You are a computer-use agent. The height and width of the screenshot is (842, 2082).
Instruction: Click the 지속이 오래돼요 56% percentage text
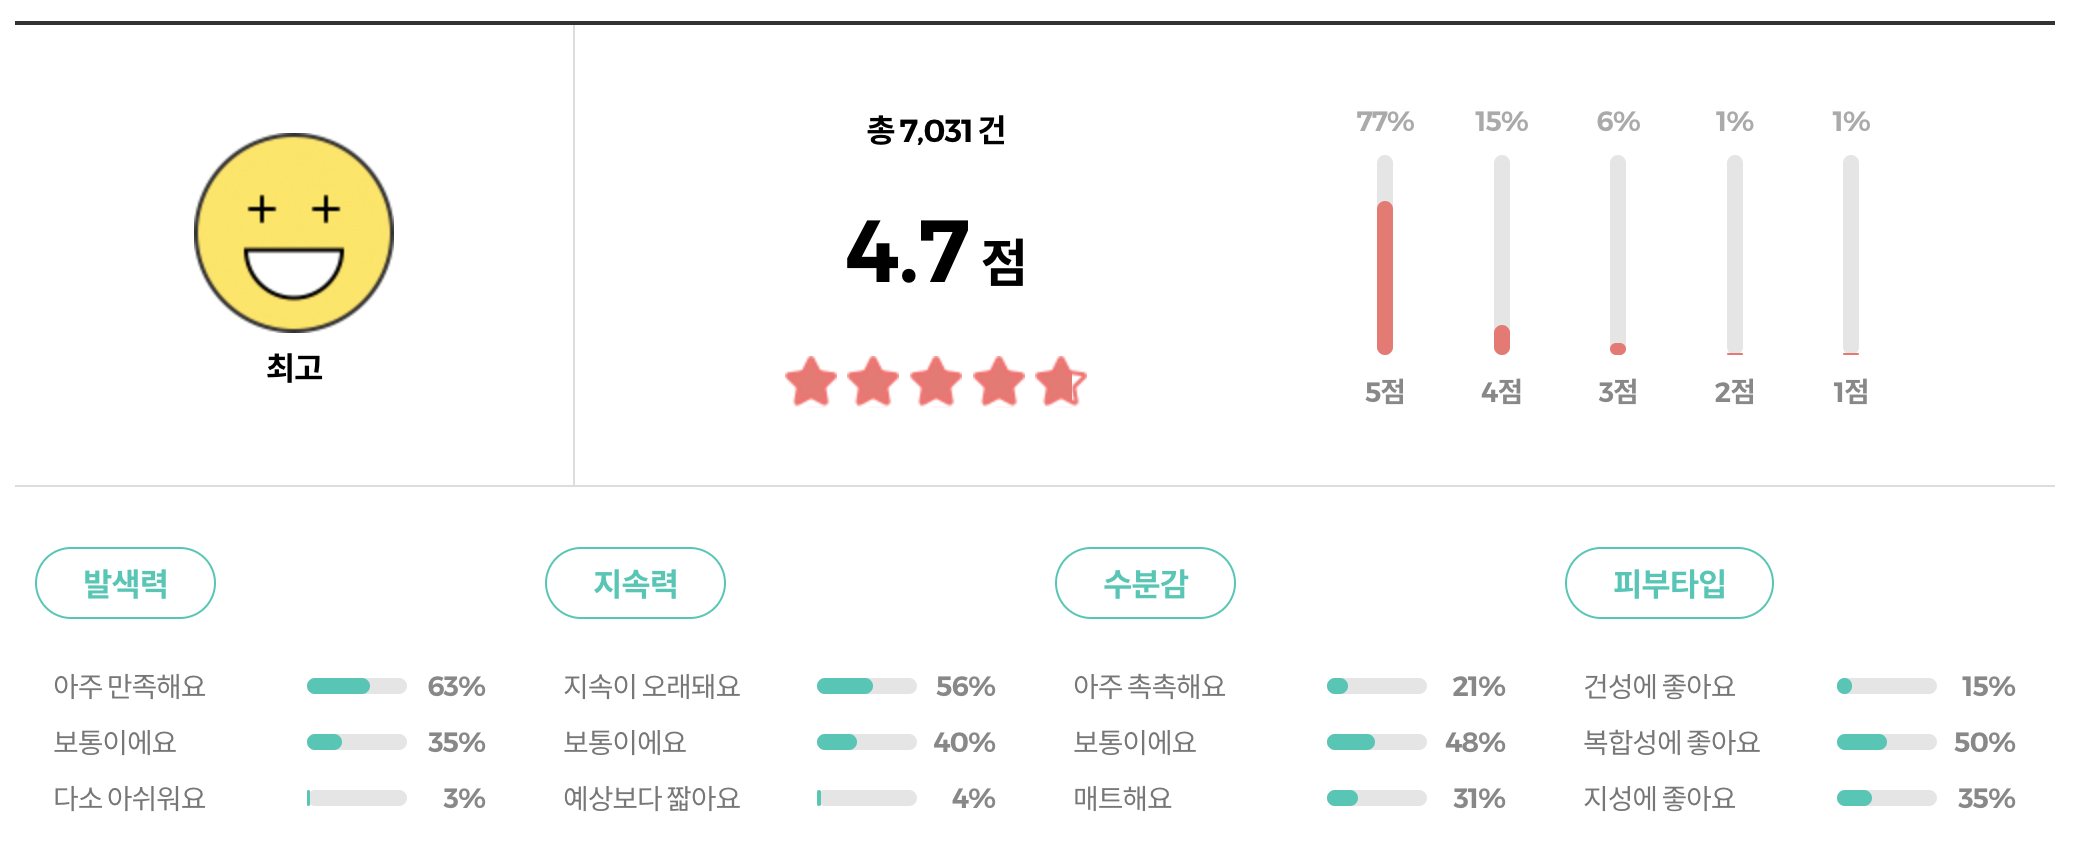pyautogui.click(x=968, y=686)
